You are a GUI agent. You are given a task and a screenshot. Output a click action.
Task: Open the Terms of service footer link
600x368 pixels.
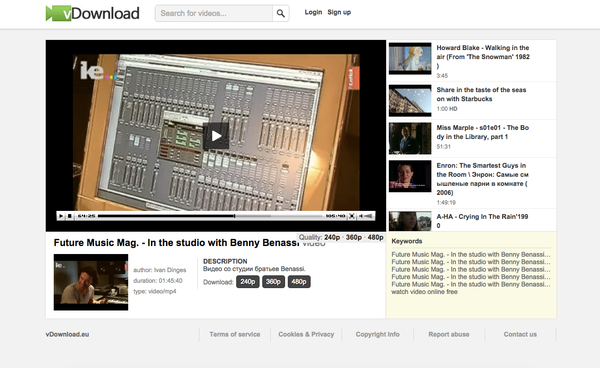pos(235,334)
